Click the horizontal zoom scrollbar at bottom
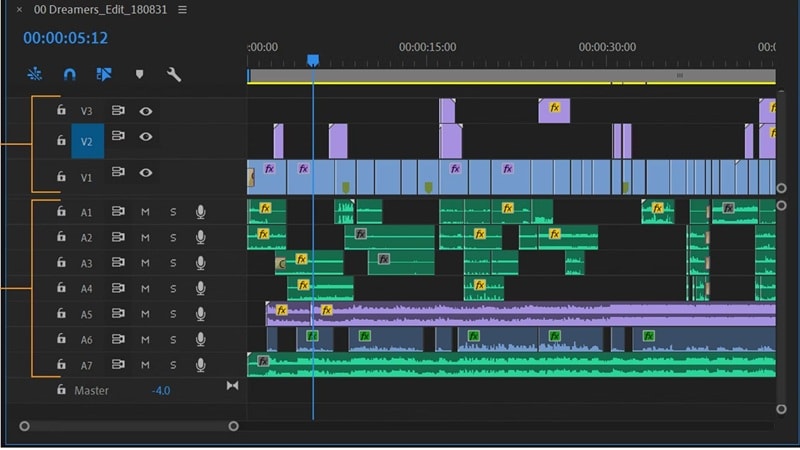This screenshot has width=800, height=450. pos(129,426)
